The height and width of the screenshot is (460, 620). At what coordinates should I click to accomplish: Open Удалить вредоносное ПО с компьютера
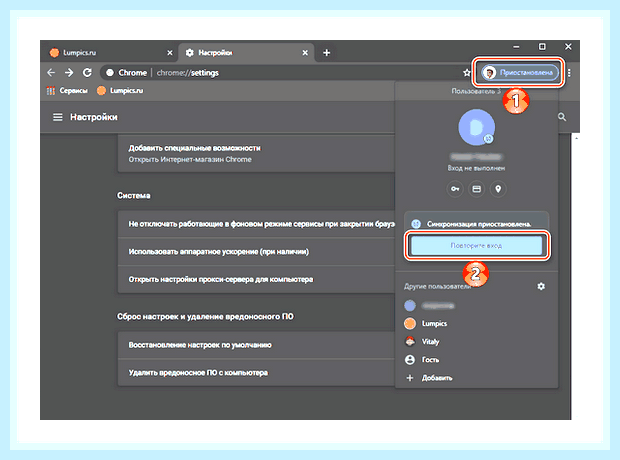coord(256,373)
